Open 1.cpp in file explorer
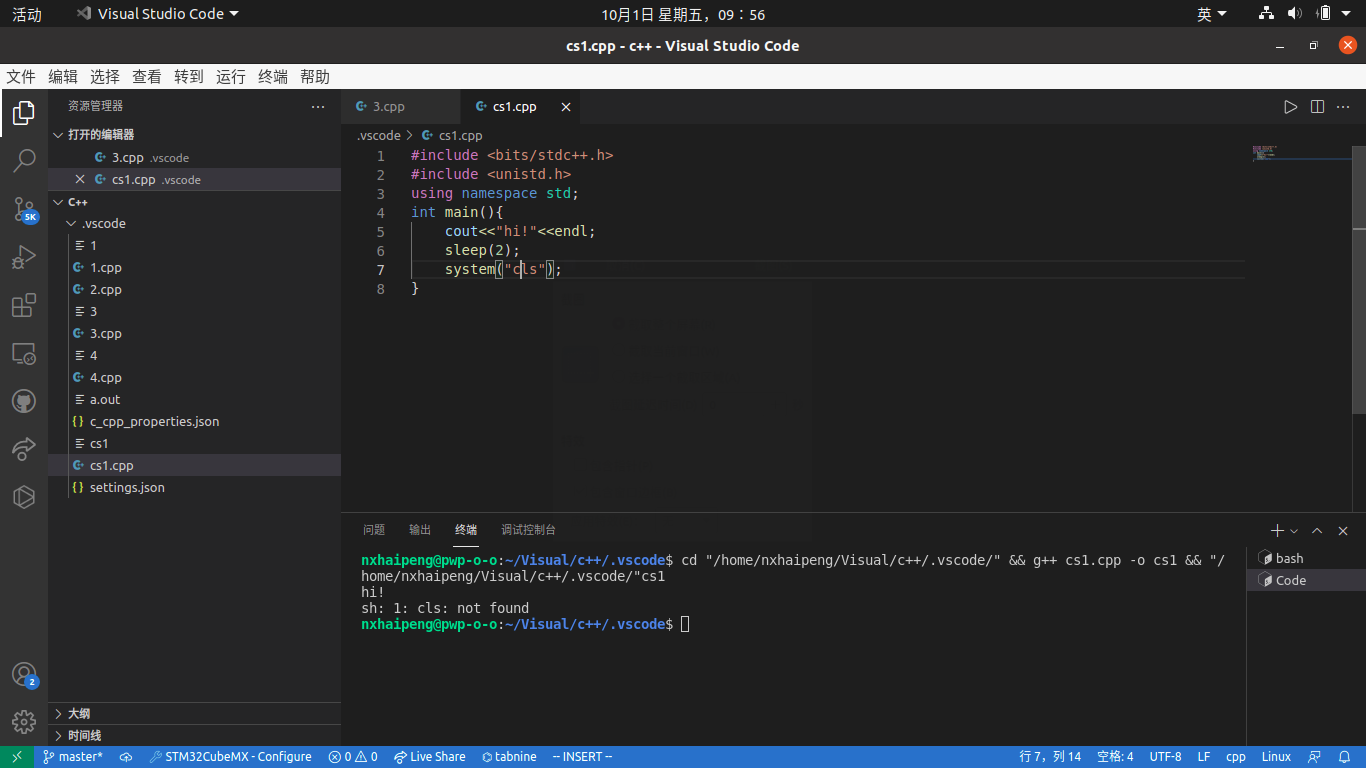The image size is (1366, 768). (x=194, y=268)
